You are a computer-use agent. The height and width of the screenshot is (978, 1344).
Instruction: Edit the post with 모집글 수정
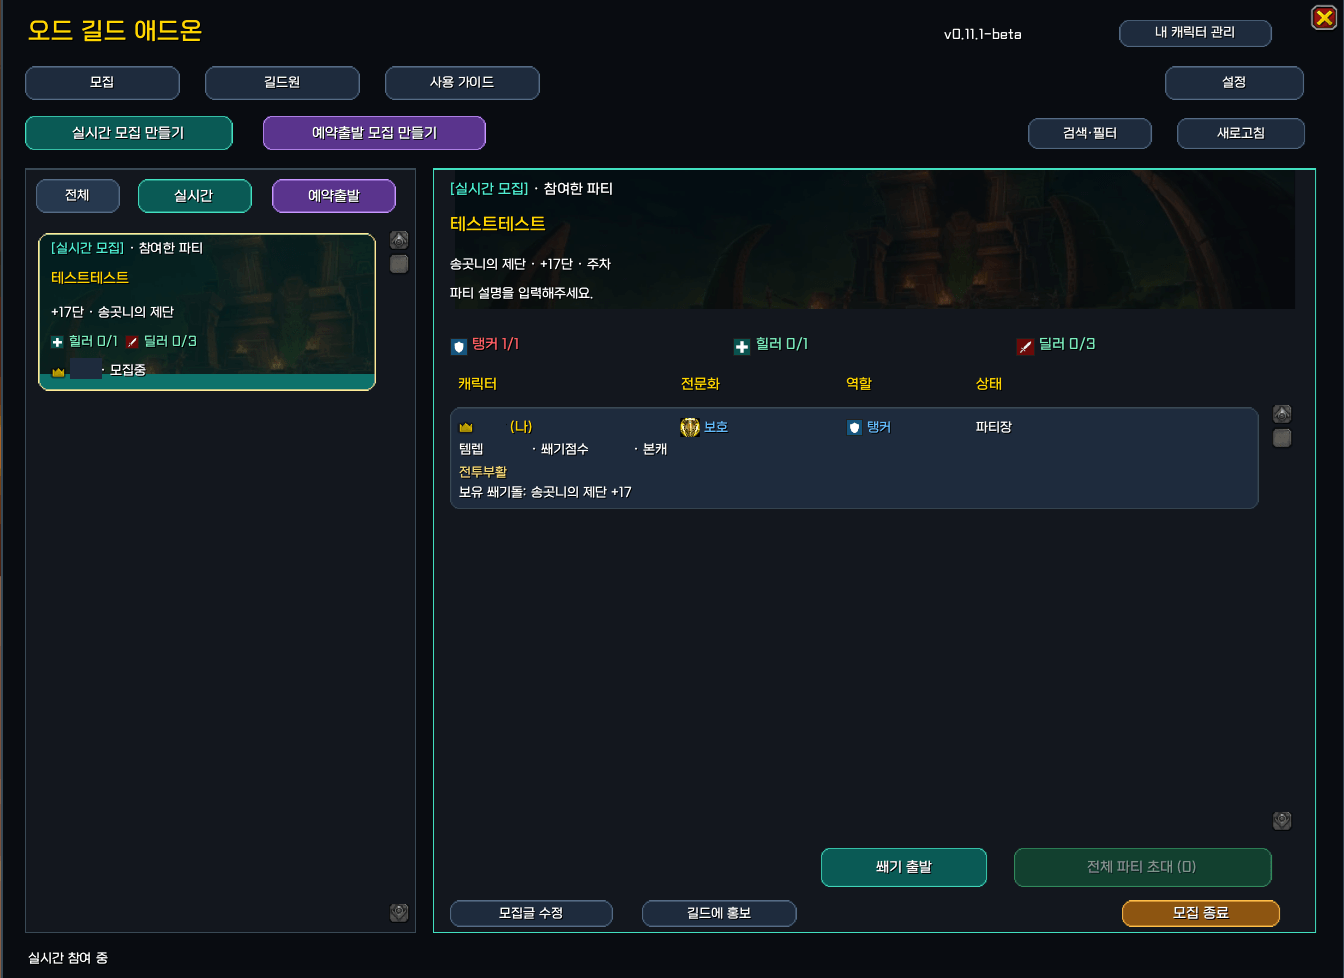point(531,913)
